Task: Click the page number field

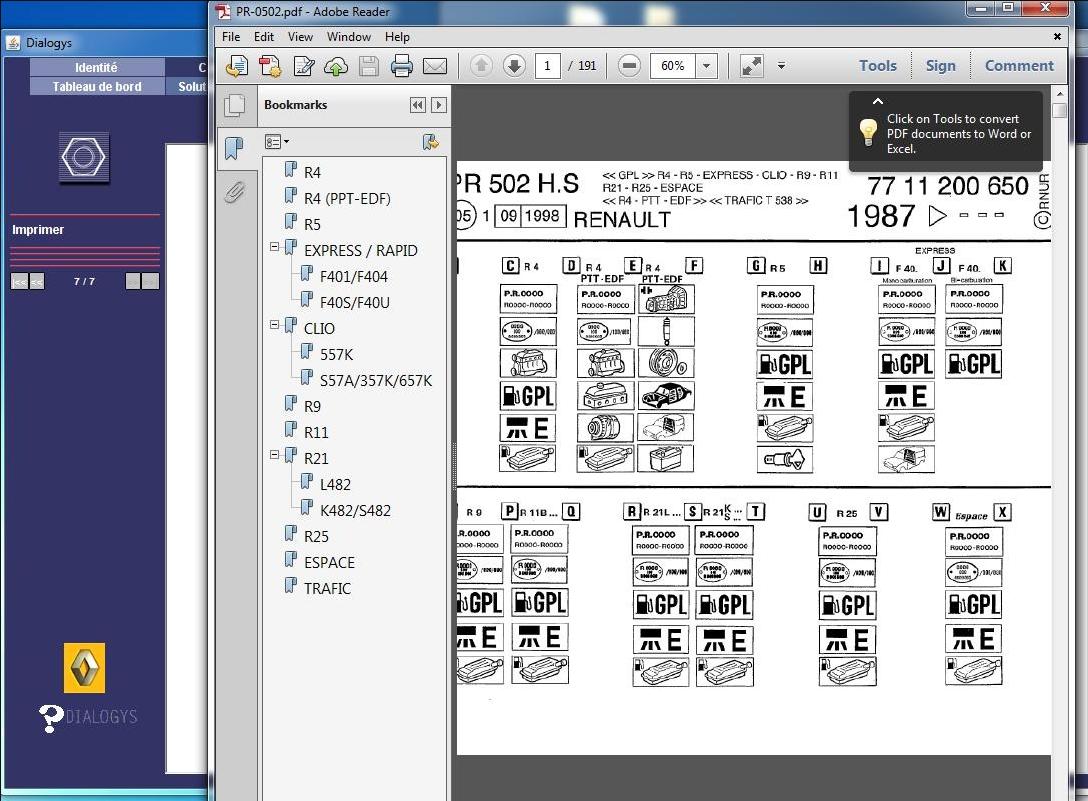Action: point(547,66)
